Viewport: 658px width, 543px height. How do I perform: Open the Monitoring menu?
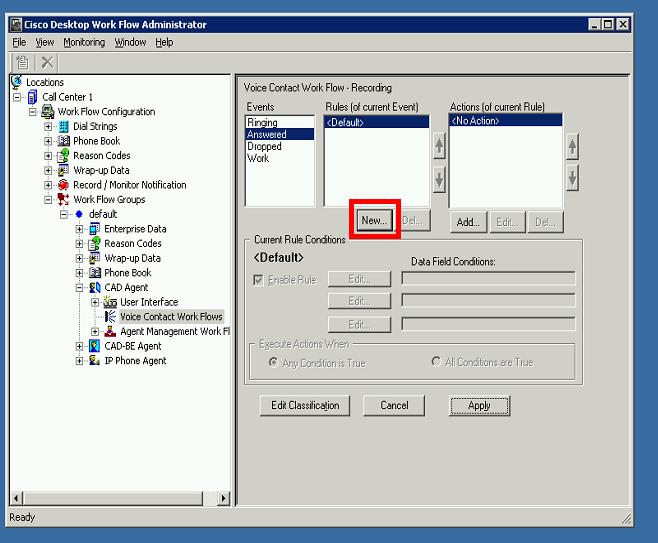point(84,42)
